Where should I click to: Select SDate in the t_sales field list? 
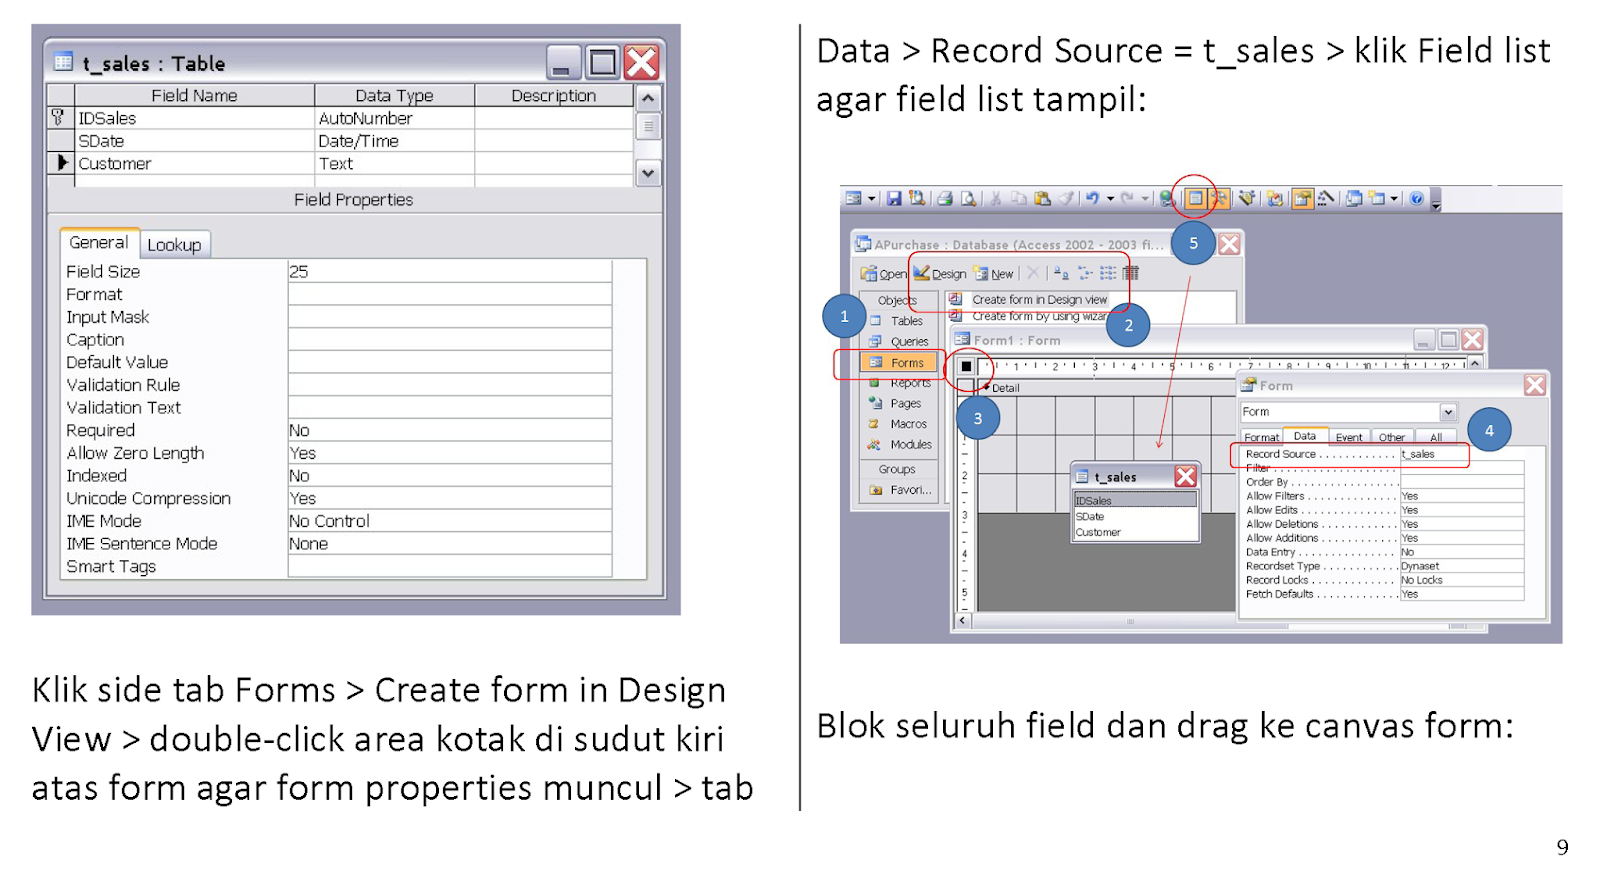(x=1136, y=516)
